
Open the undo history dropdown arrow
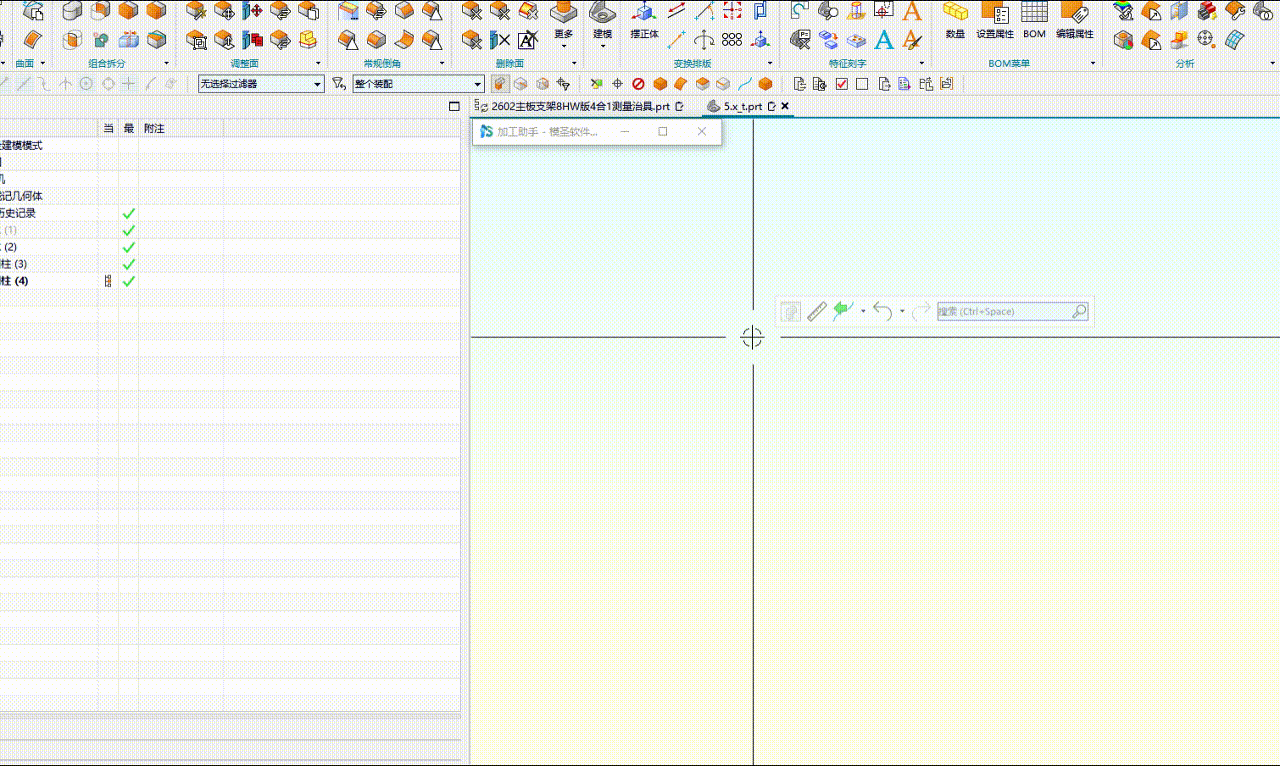pos(902,312)
